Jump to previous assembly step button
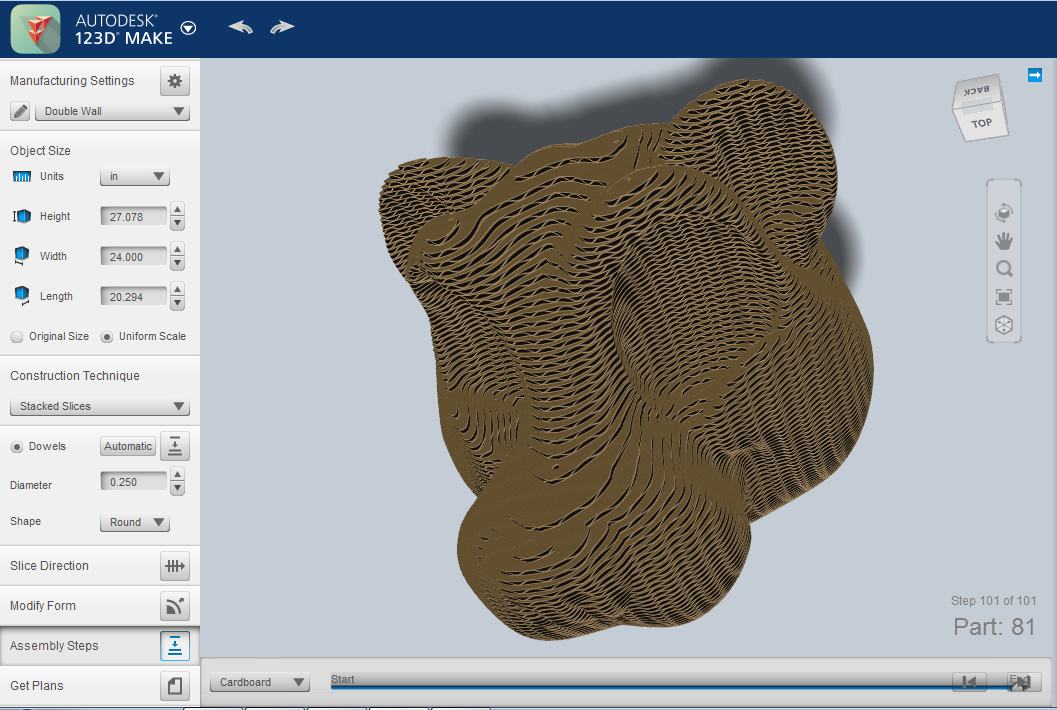Screen dimensions: 1057x710 969,682
